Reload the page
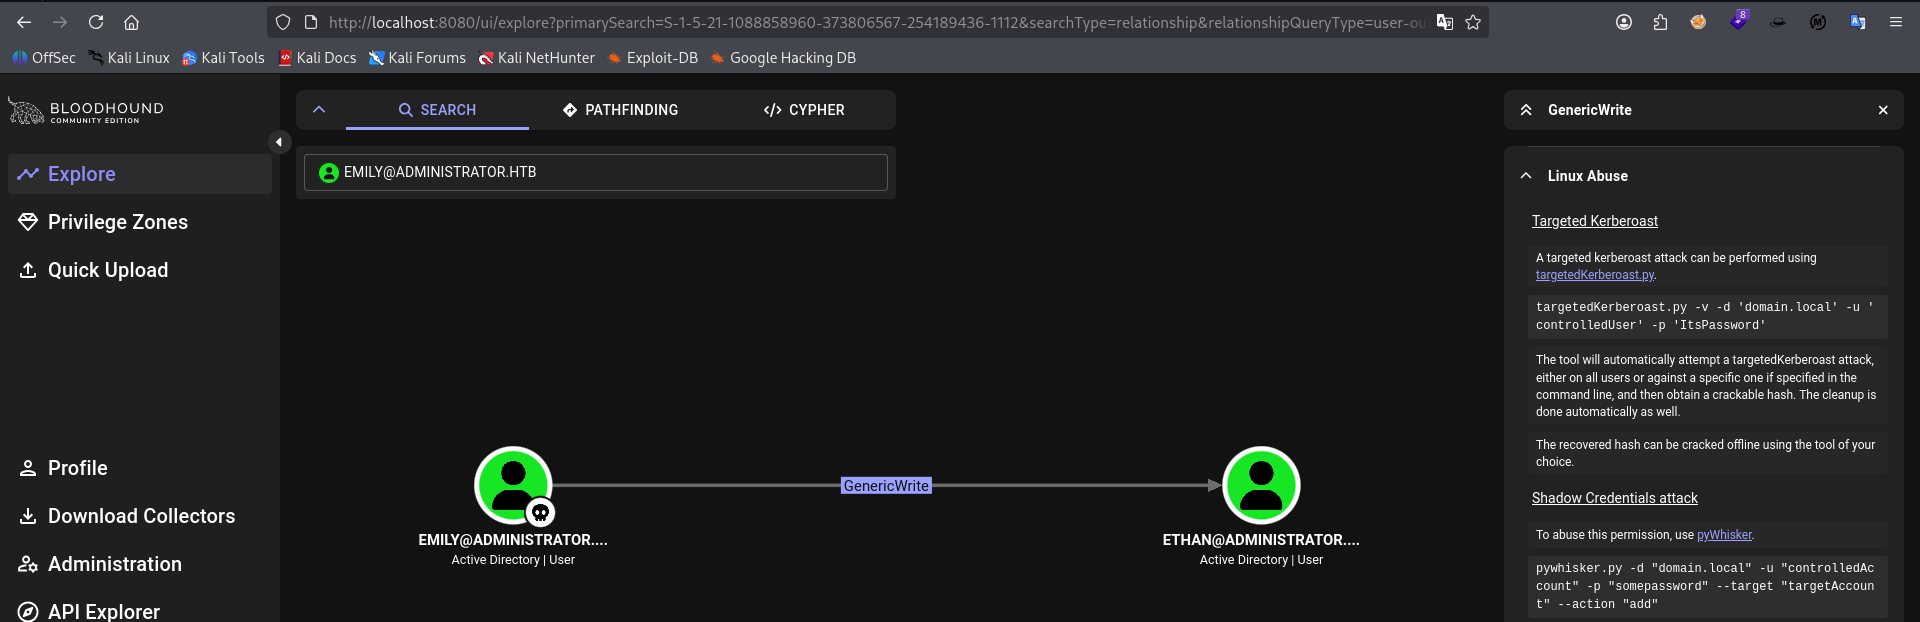Viewport: 1920px width, 622px height. click(96, 22)
